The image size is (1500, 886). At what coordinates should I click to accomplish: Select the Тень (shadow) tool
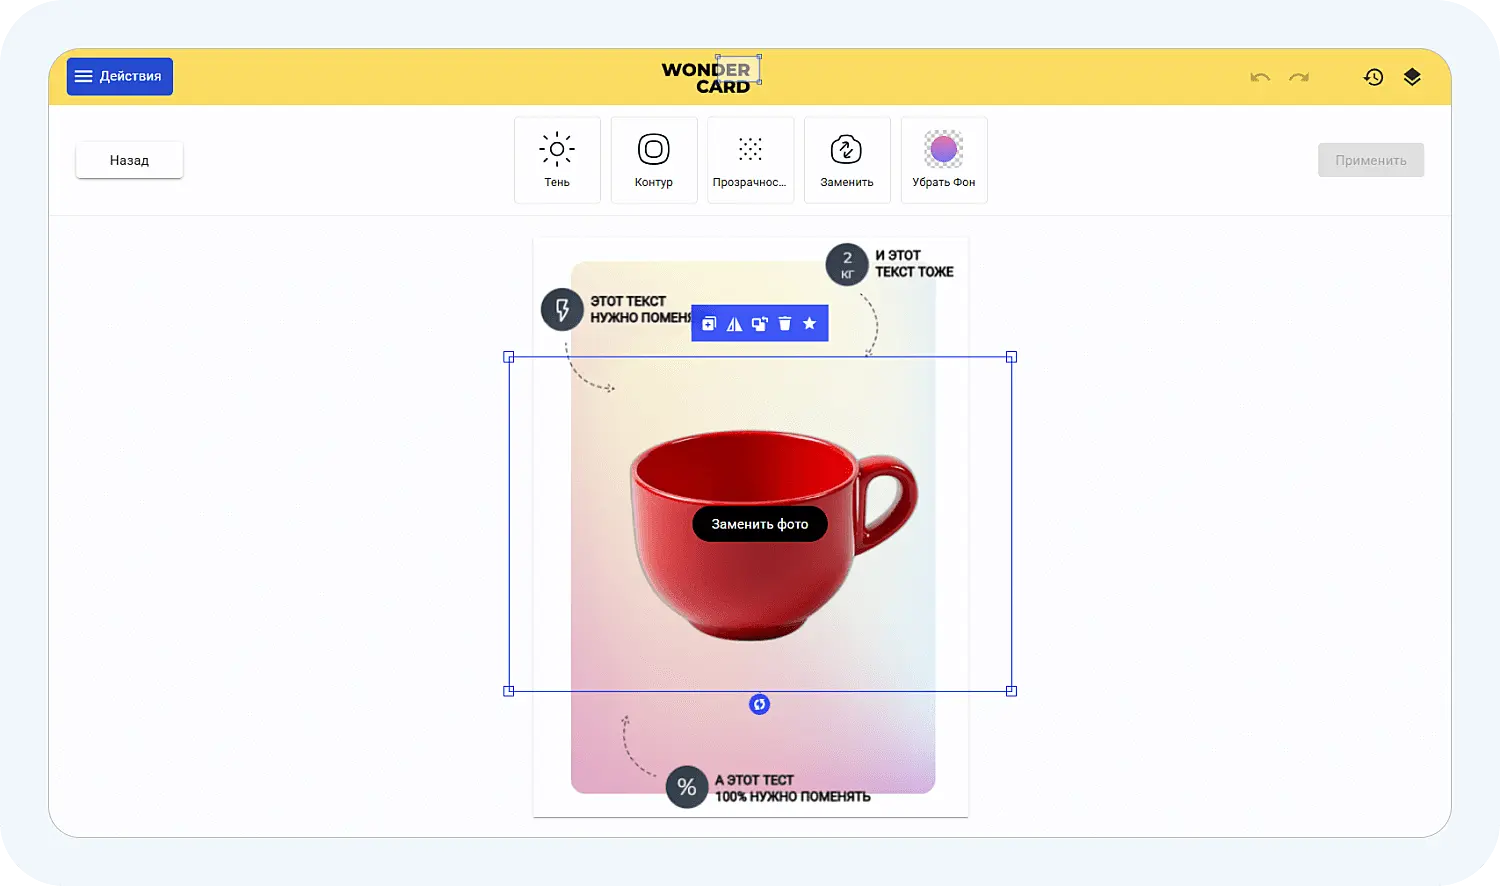[557, 159]
